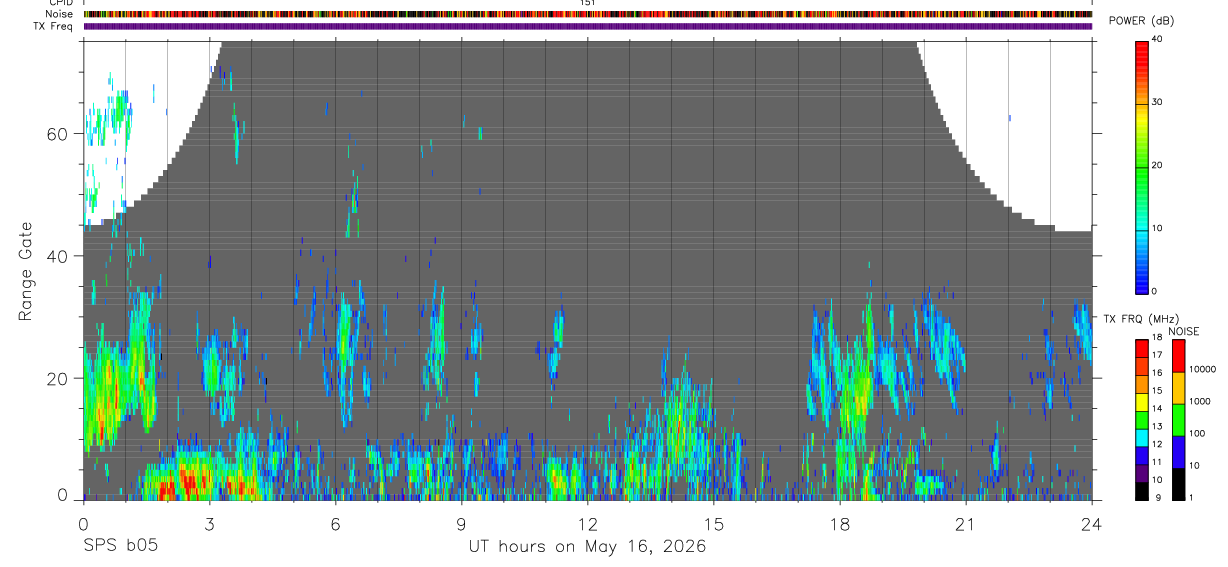
Task: Click the '15' tick on UT hours axis
Action: pyautogui.click(x=714, y=524)
